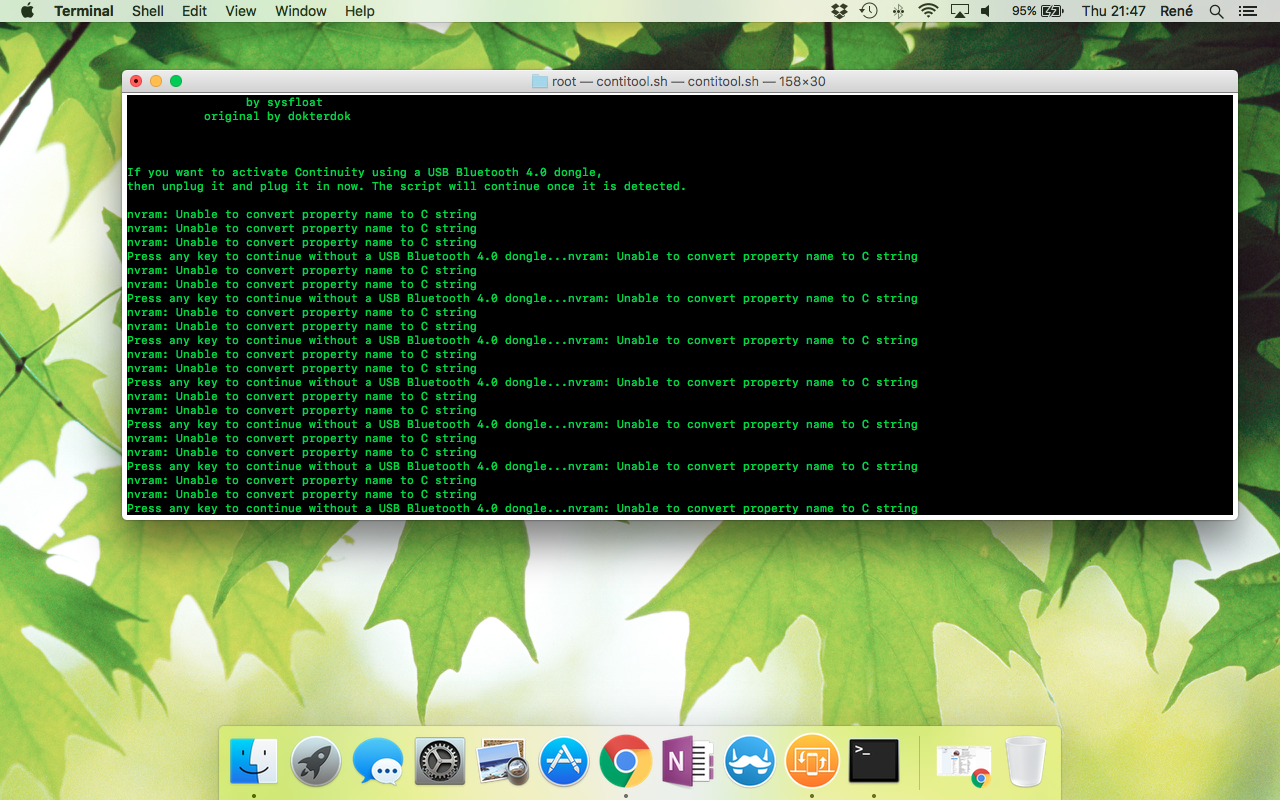
Task: Open the minimized Chrome window in Dock
Action: pos(964,764)
